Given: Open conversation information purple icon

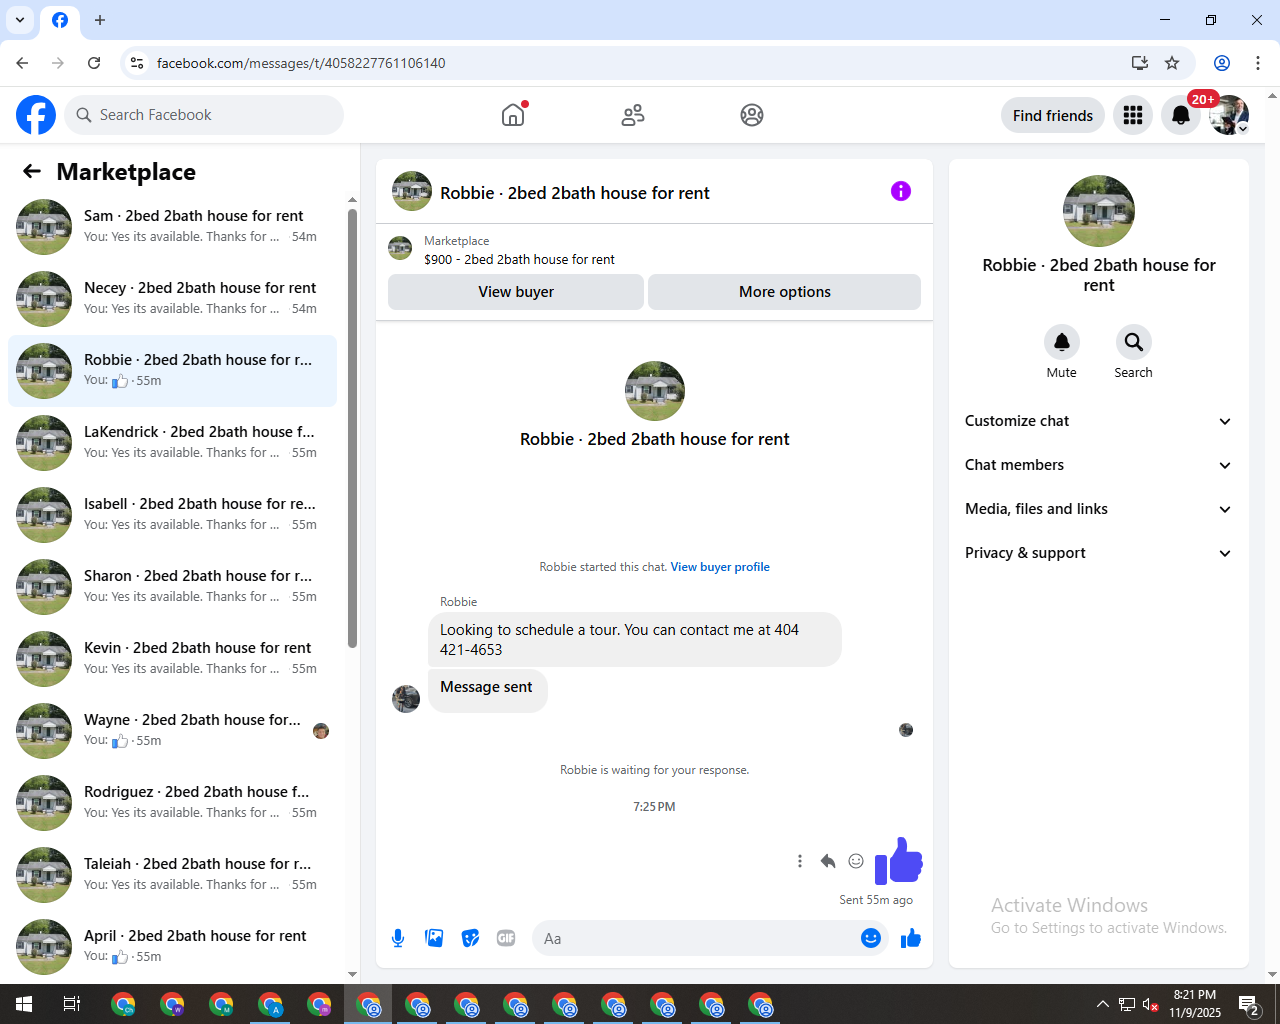Looking at the screenshot, I should tap(901, 191).
